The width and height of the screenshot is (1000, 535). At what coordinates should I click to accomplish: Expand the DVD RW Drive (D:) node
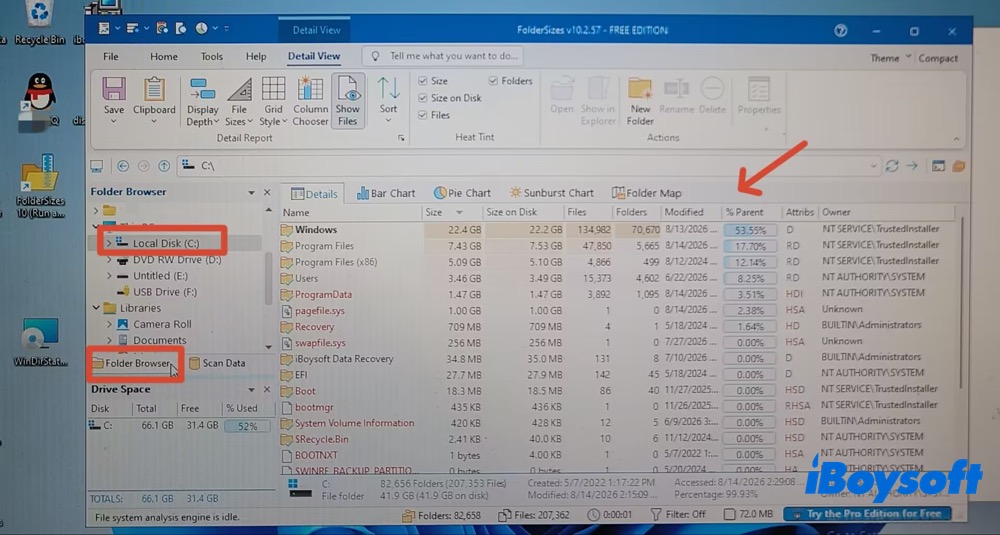click(x=109, y=260)
